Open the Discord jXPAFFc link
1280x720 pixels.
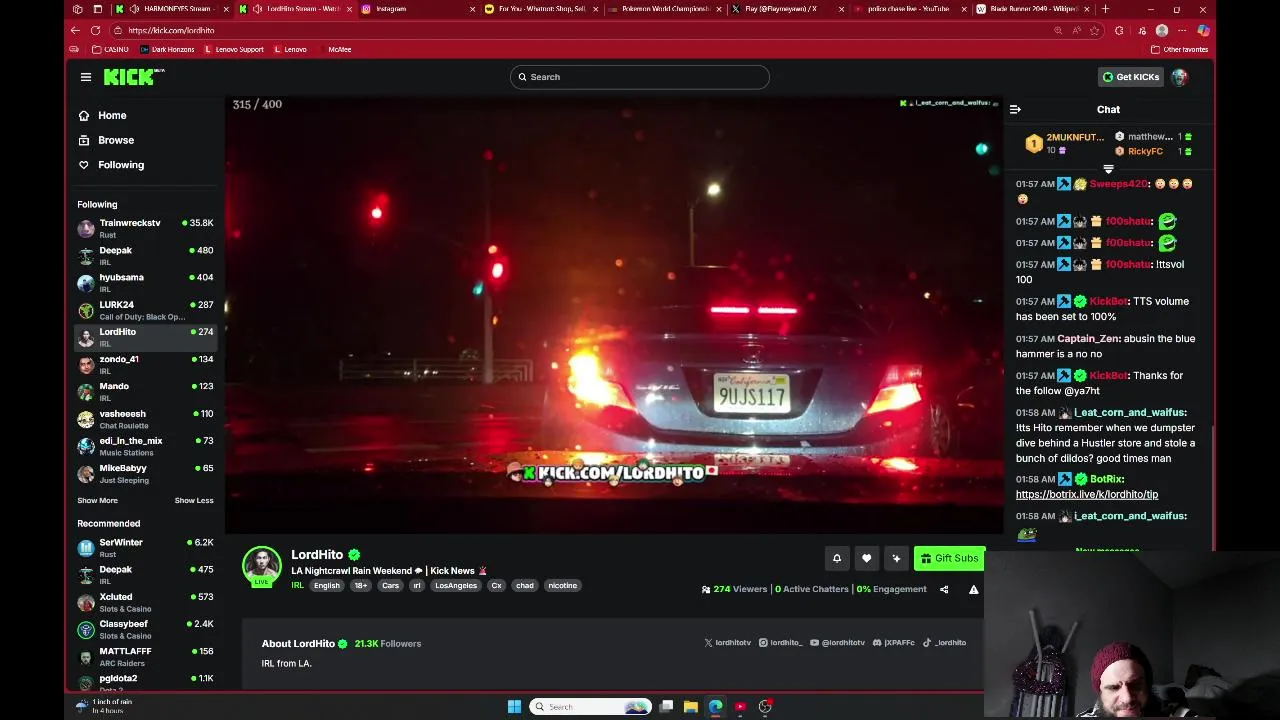click(x=894, y=643)
